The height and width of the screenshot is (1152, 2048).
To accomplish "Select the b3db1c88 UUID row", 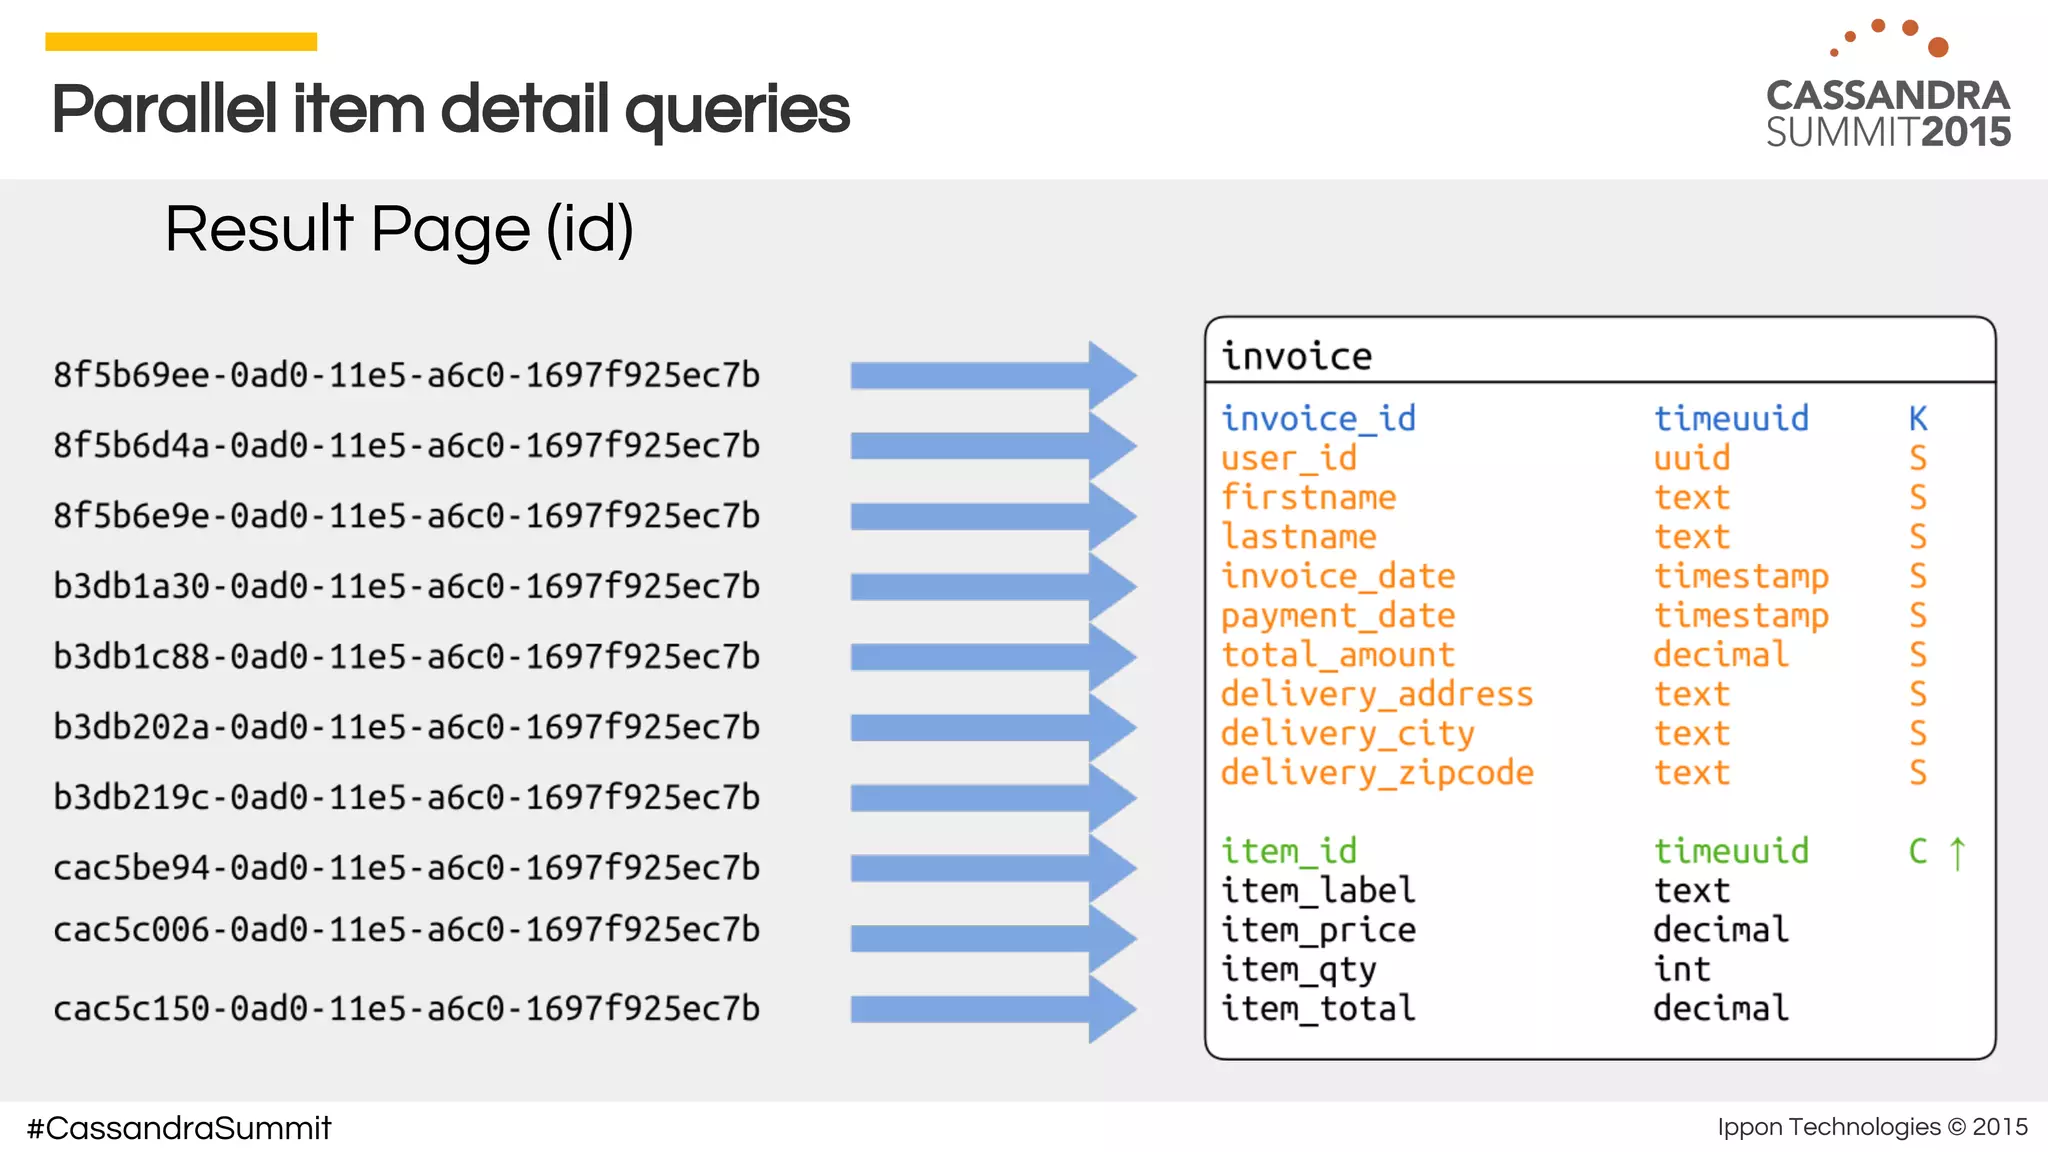I will [x=406, y=657].
